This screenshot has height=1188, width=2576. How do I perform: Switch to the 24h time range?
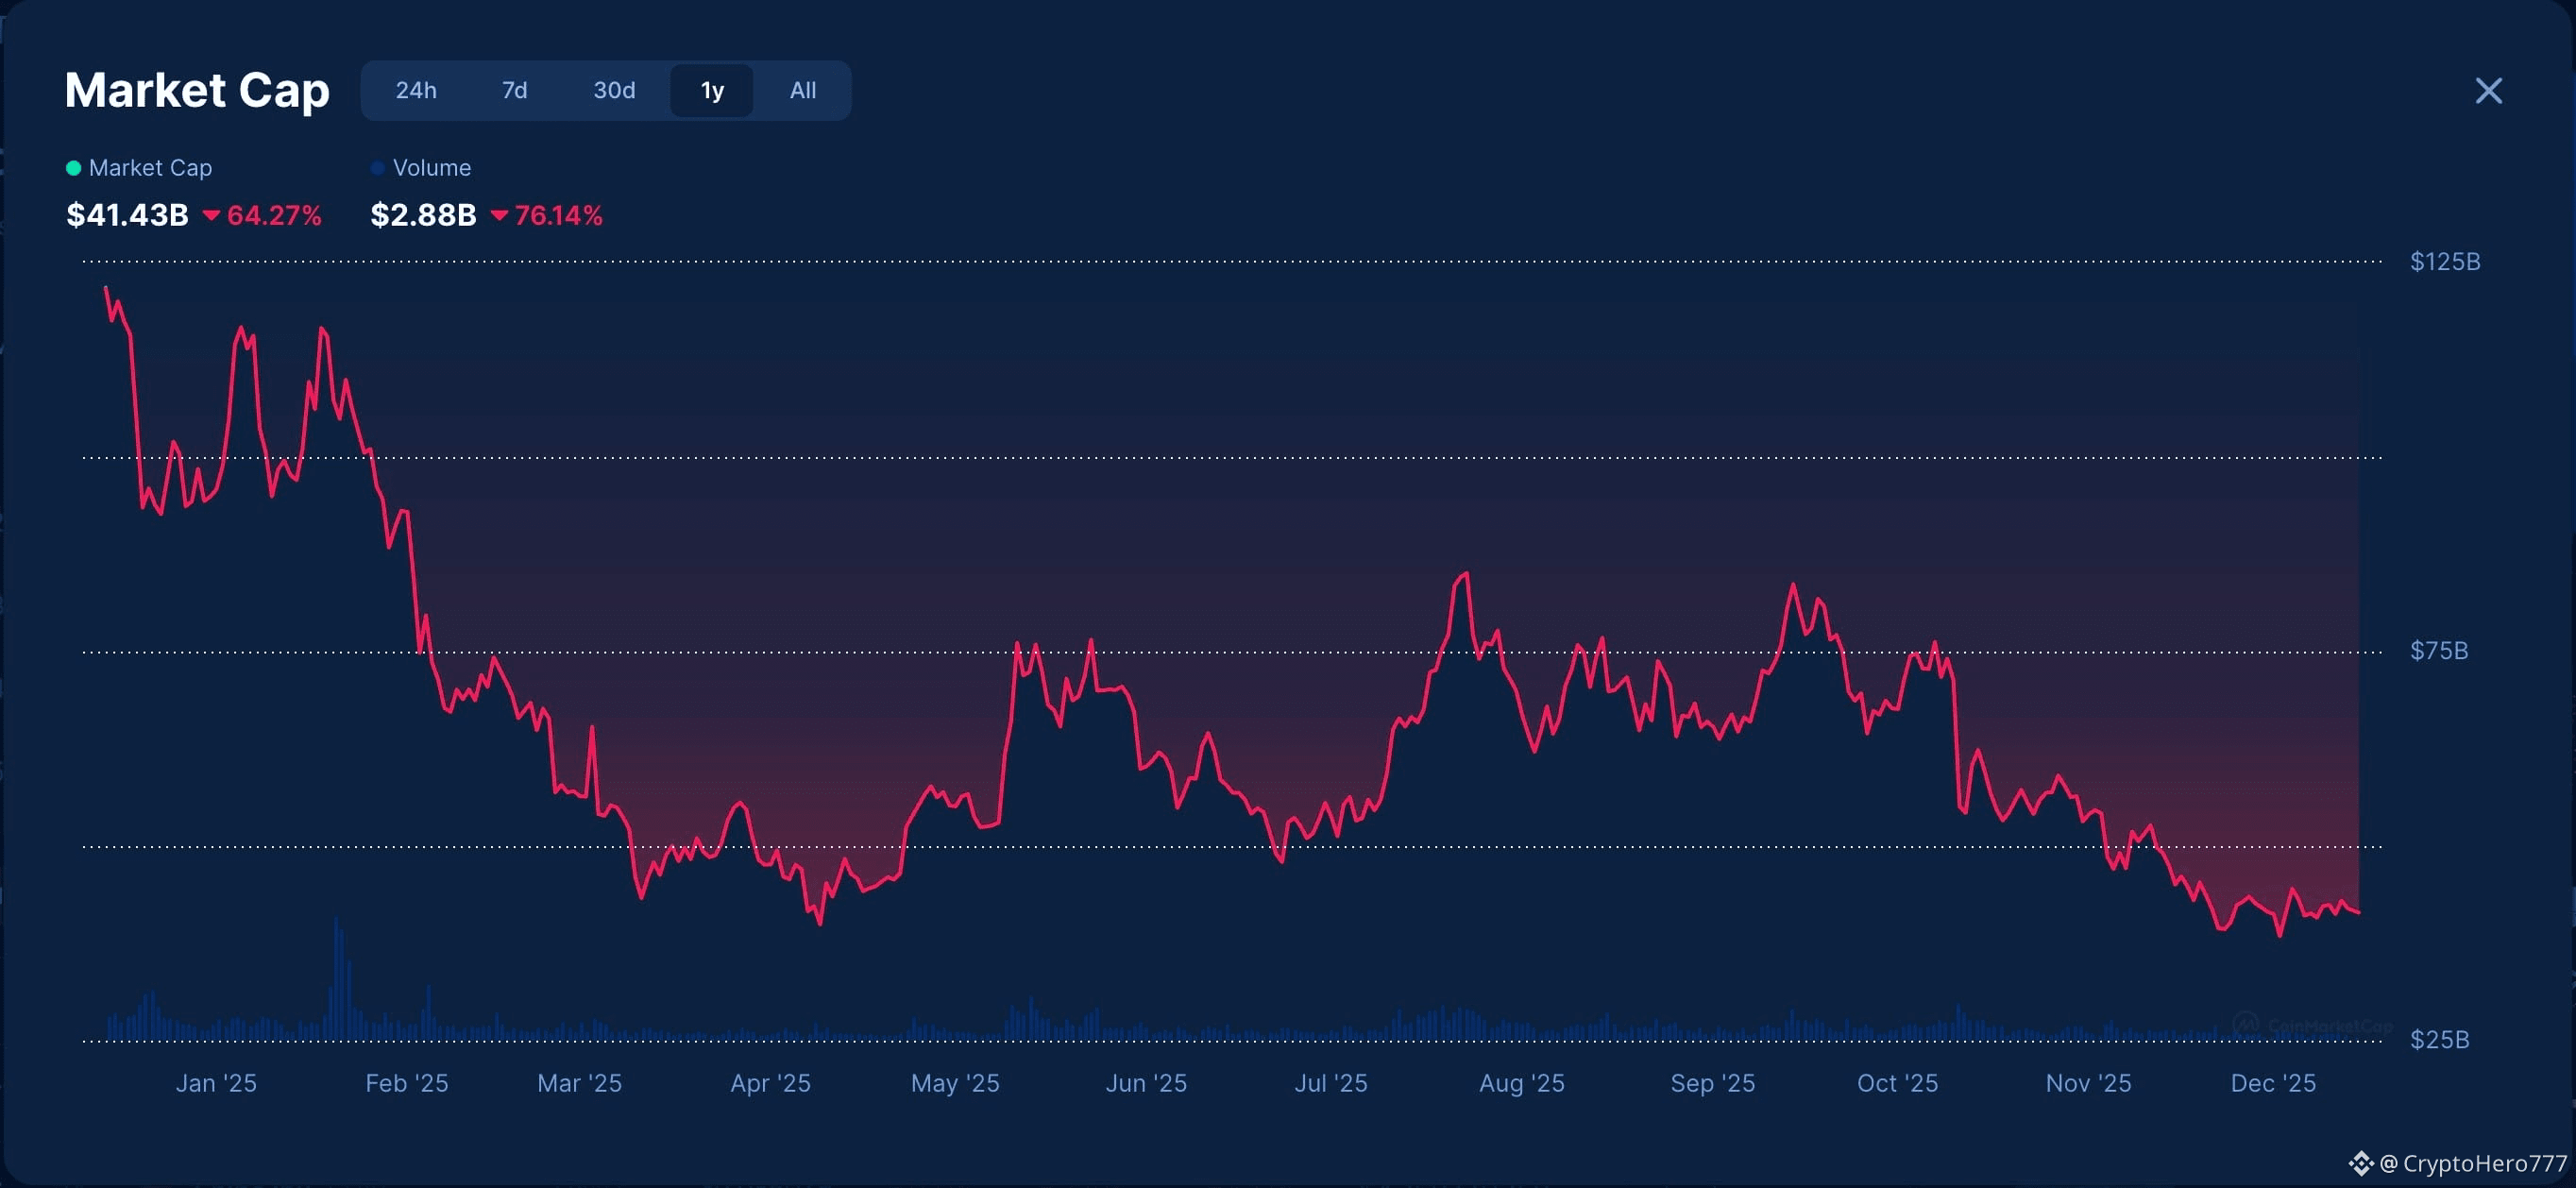pos(416,91)
